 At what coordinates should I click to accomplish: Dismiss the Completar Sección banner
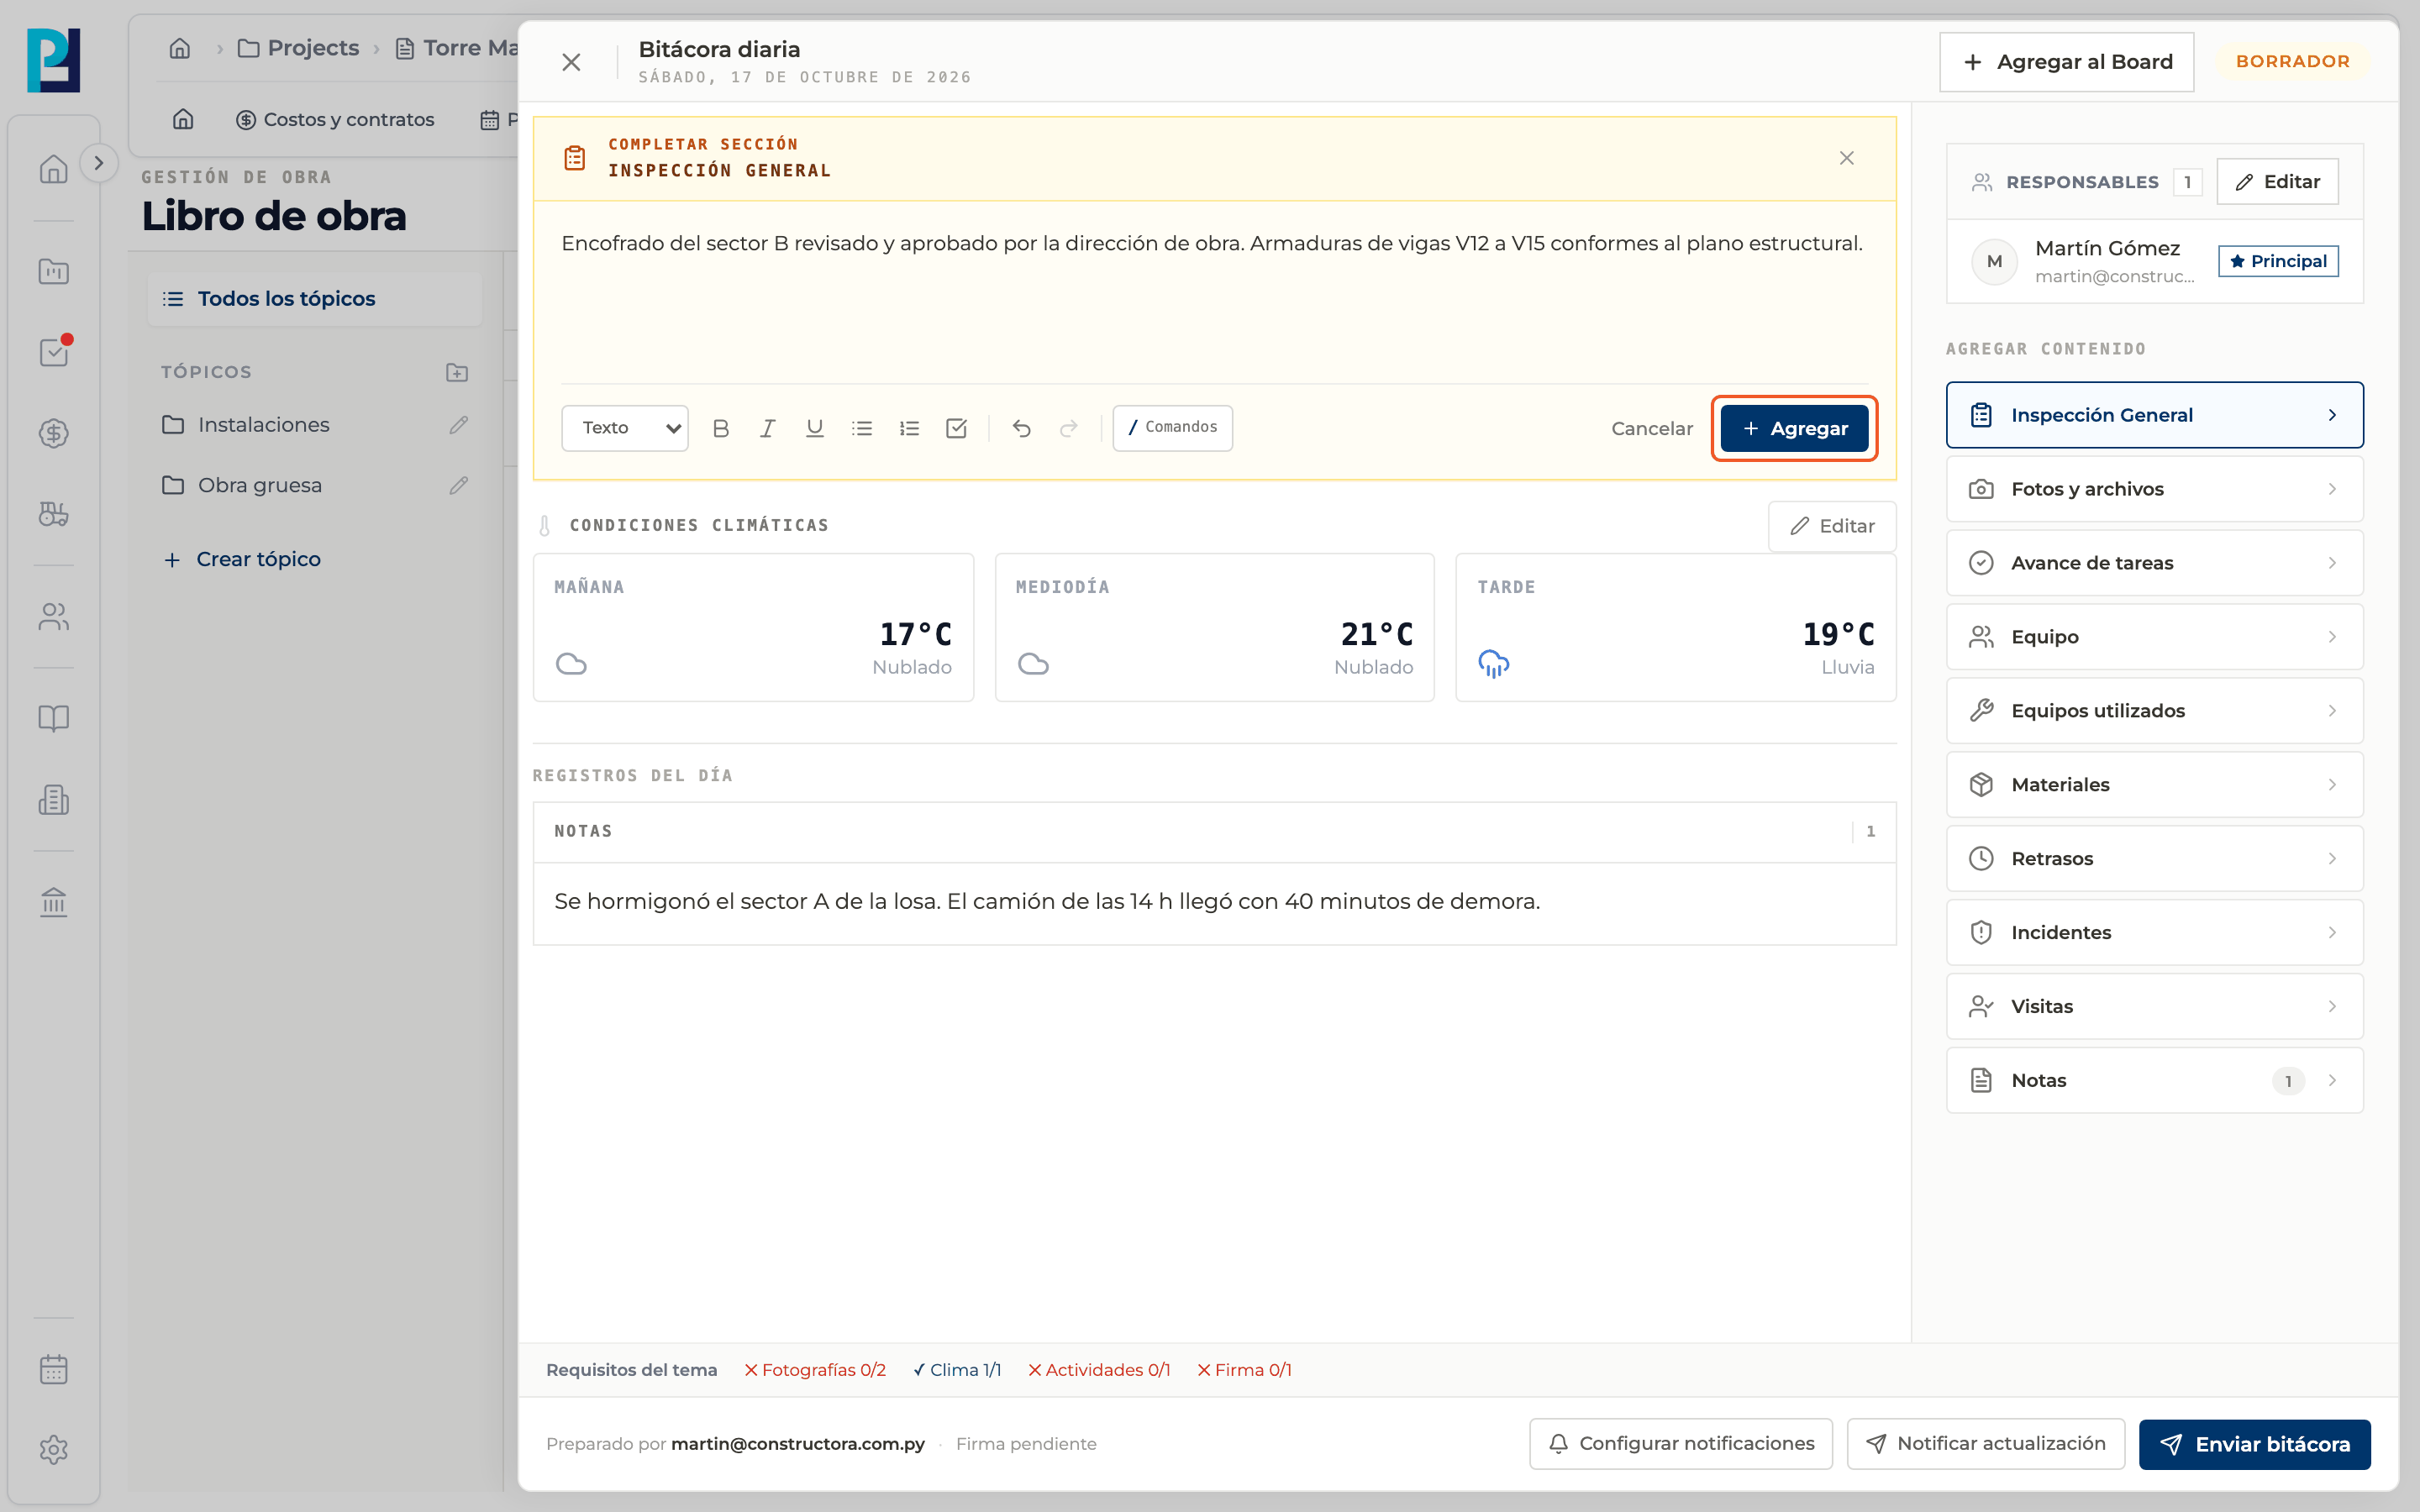coord(1846,158)
